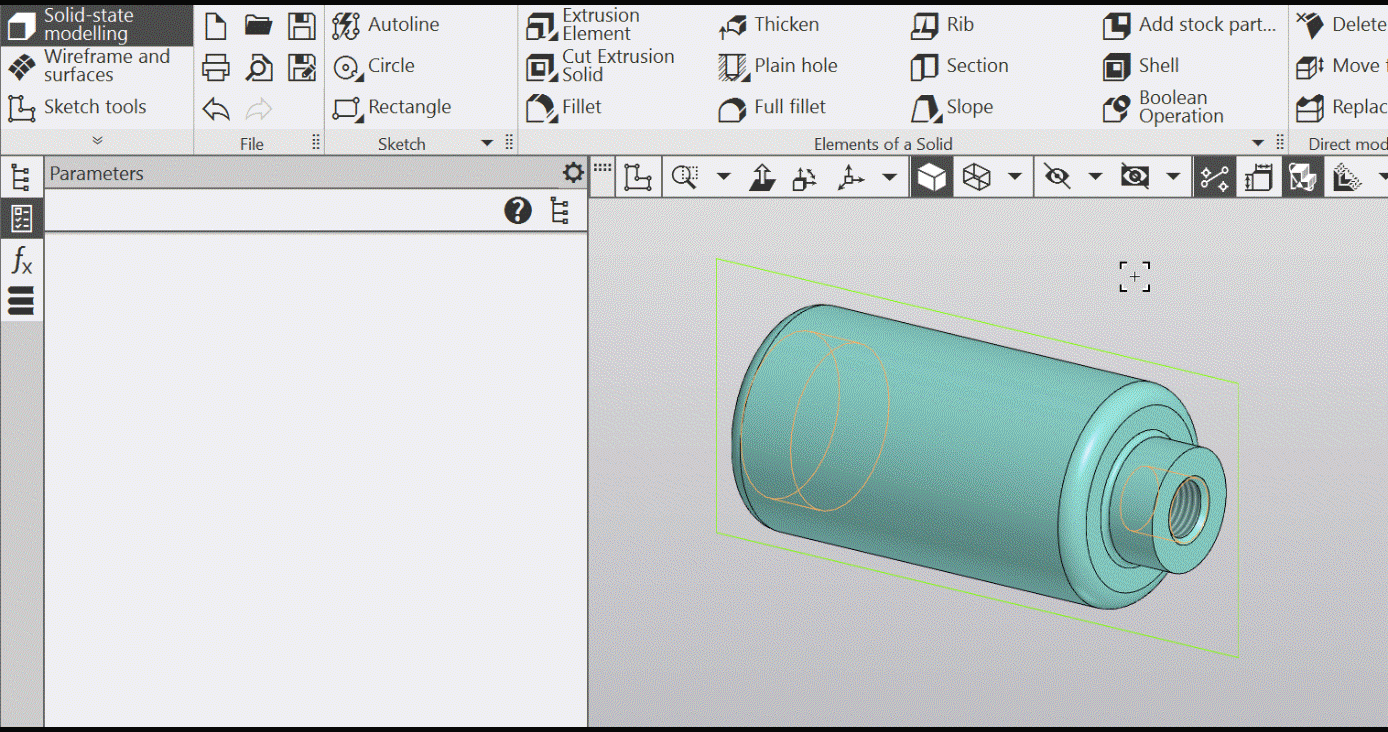Click the Autoline sketch tool
This screenshot has height=732, width=1388.
[x=385, y=25]
